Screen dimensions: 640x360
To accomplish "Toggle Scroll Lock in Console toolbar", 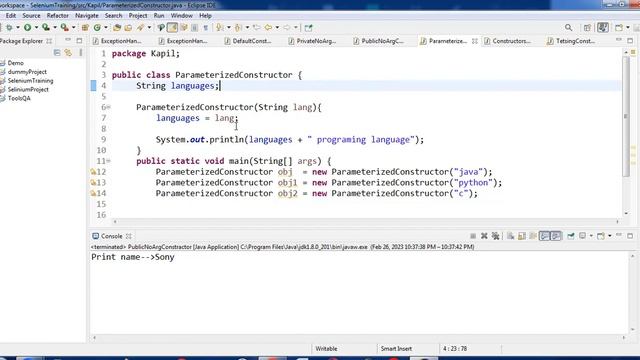I will (522, 236).
